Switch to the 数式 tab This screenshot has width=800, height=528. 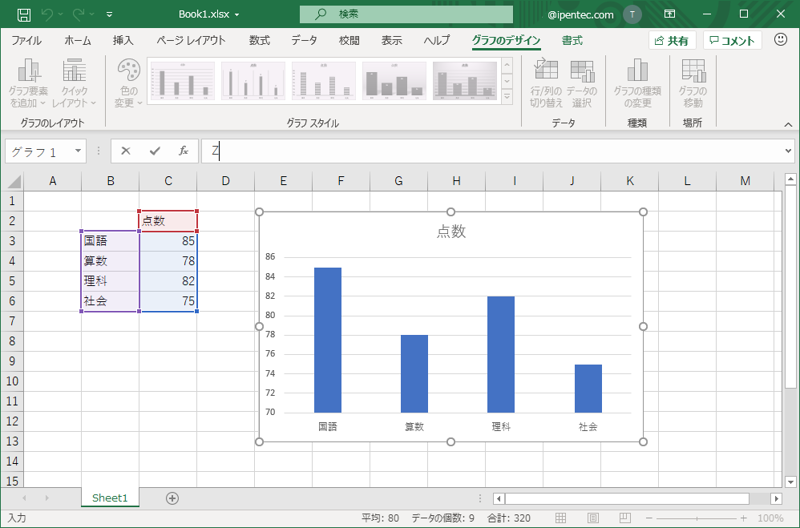coord(260,40)
